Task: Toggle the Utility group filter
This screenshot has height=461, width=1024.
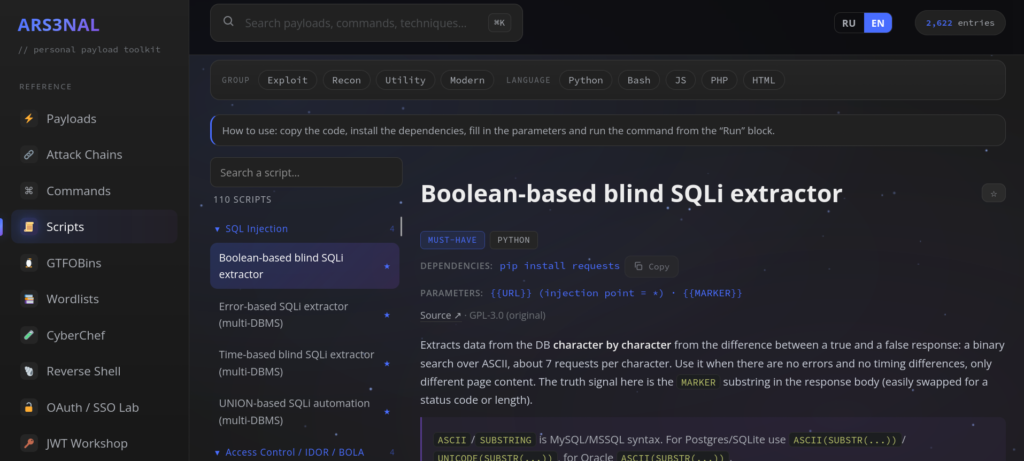Action: [405, 80]
